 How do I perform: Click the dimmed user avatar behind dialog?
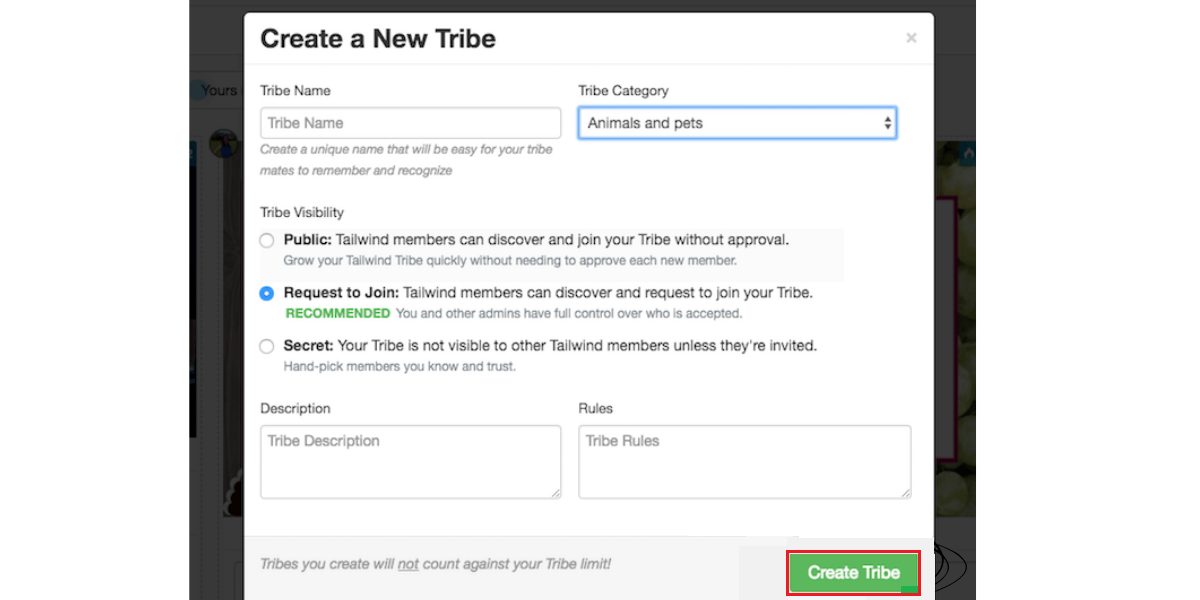click(224, 145)
